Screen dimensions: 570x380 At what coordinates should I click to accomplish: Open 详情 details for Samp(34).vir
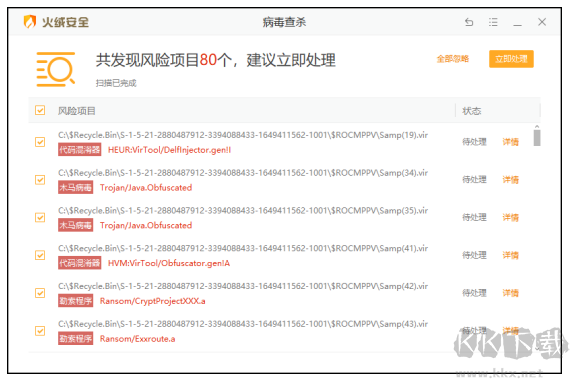[x=510, y=180]
